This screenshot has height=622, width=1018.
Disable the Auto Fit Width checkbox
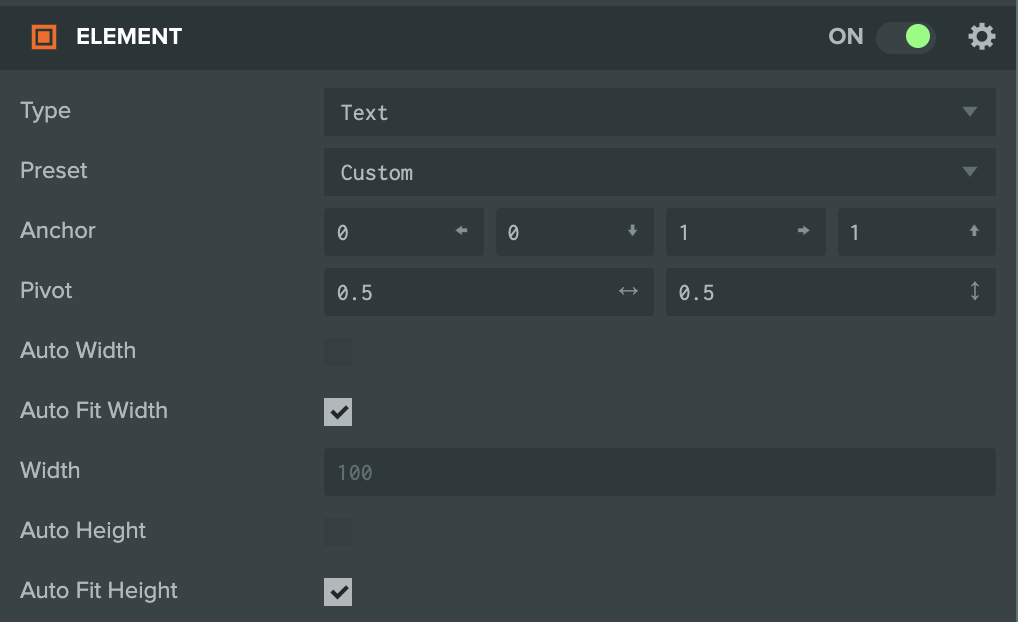337,411
